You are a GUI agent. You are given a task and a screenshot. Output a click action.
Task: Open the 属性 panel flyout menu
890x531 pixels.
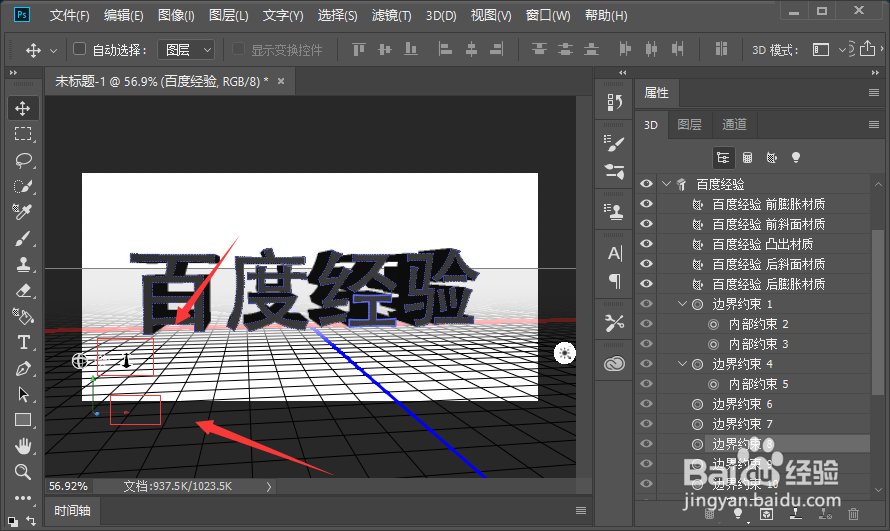874,92
